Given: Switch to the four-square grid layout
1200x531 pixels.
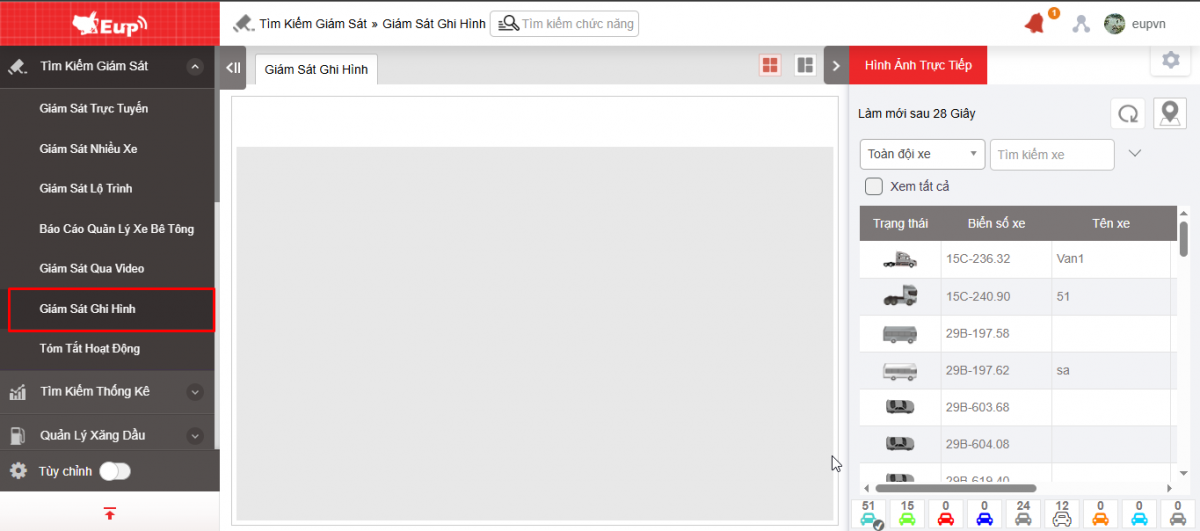Looking at the screenshot, I should click(x=770, y=65).
